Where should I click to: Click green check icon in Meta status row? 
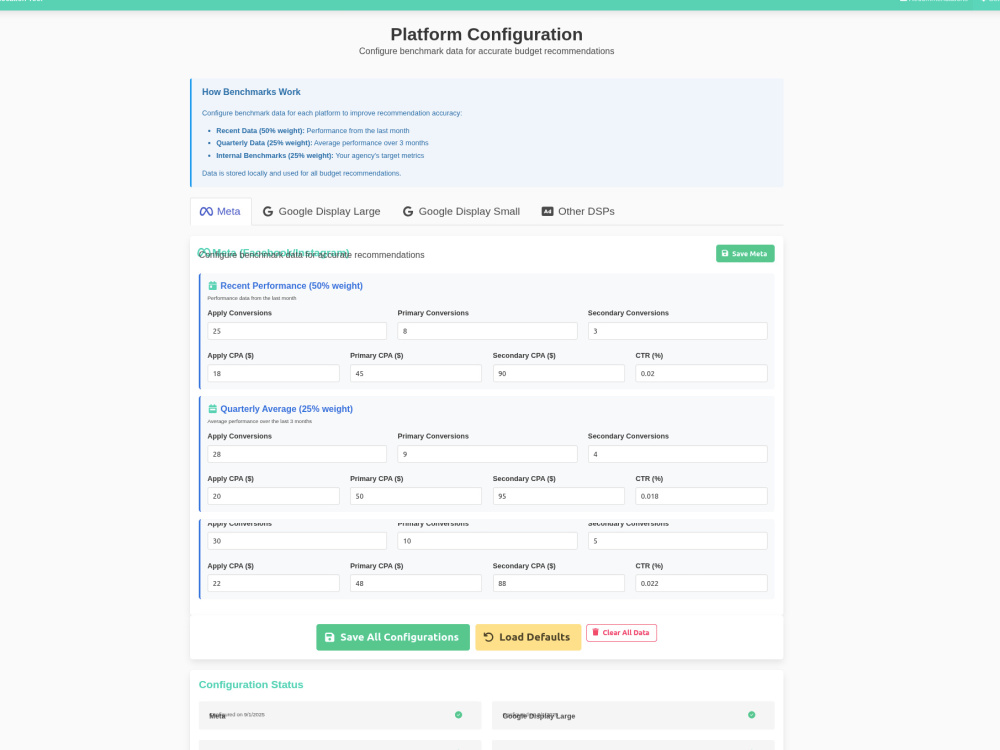point(459,715)
